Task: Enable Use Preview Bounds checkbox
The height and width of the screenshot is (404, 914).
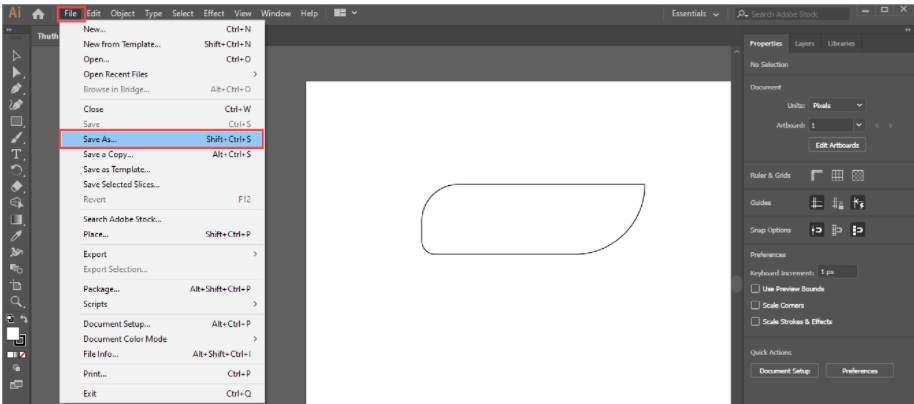Action: click(x=755, y=289)
